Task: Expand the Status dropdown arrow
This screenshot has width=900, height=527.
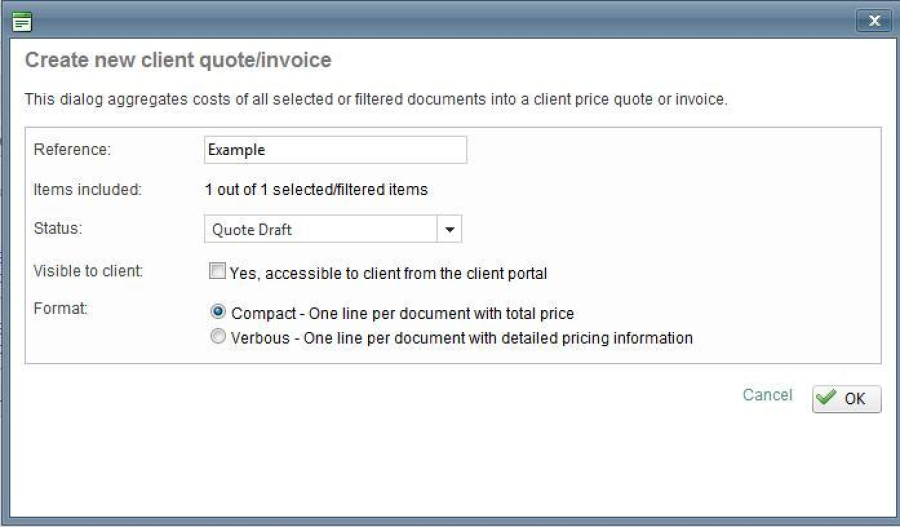Action: (x=449, y=230)
